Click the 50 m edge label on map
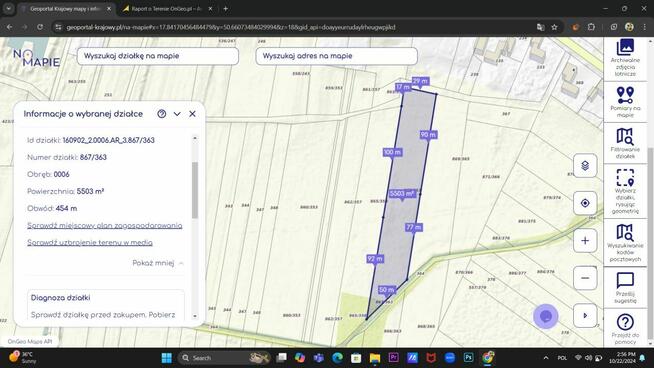 [x=387, y=290]
